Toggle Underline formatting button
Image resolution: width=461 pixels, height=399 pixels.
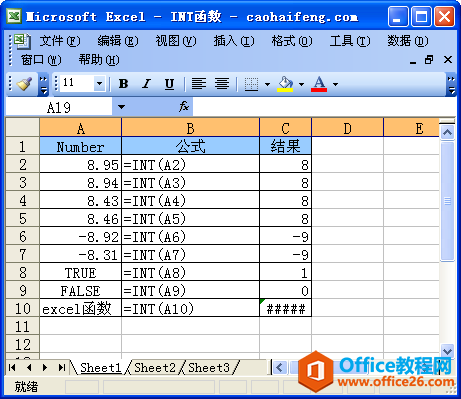click(169, 84)
